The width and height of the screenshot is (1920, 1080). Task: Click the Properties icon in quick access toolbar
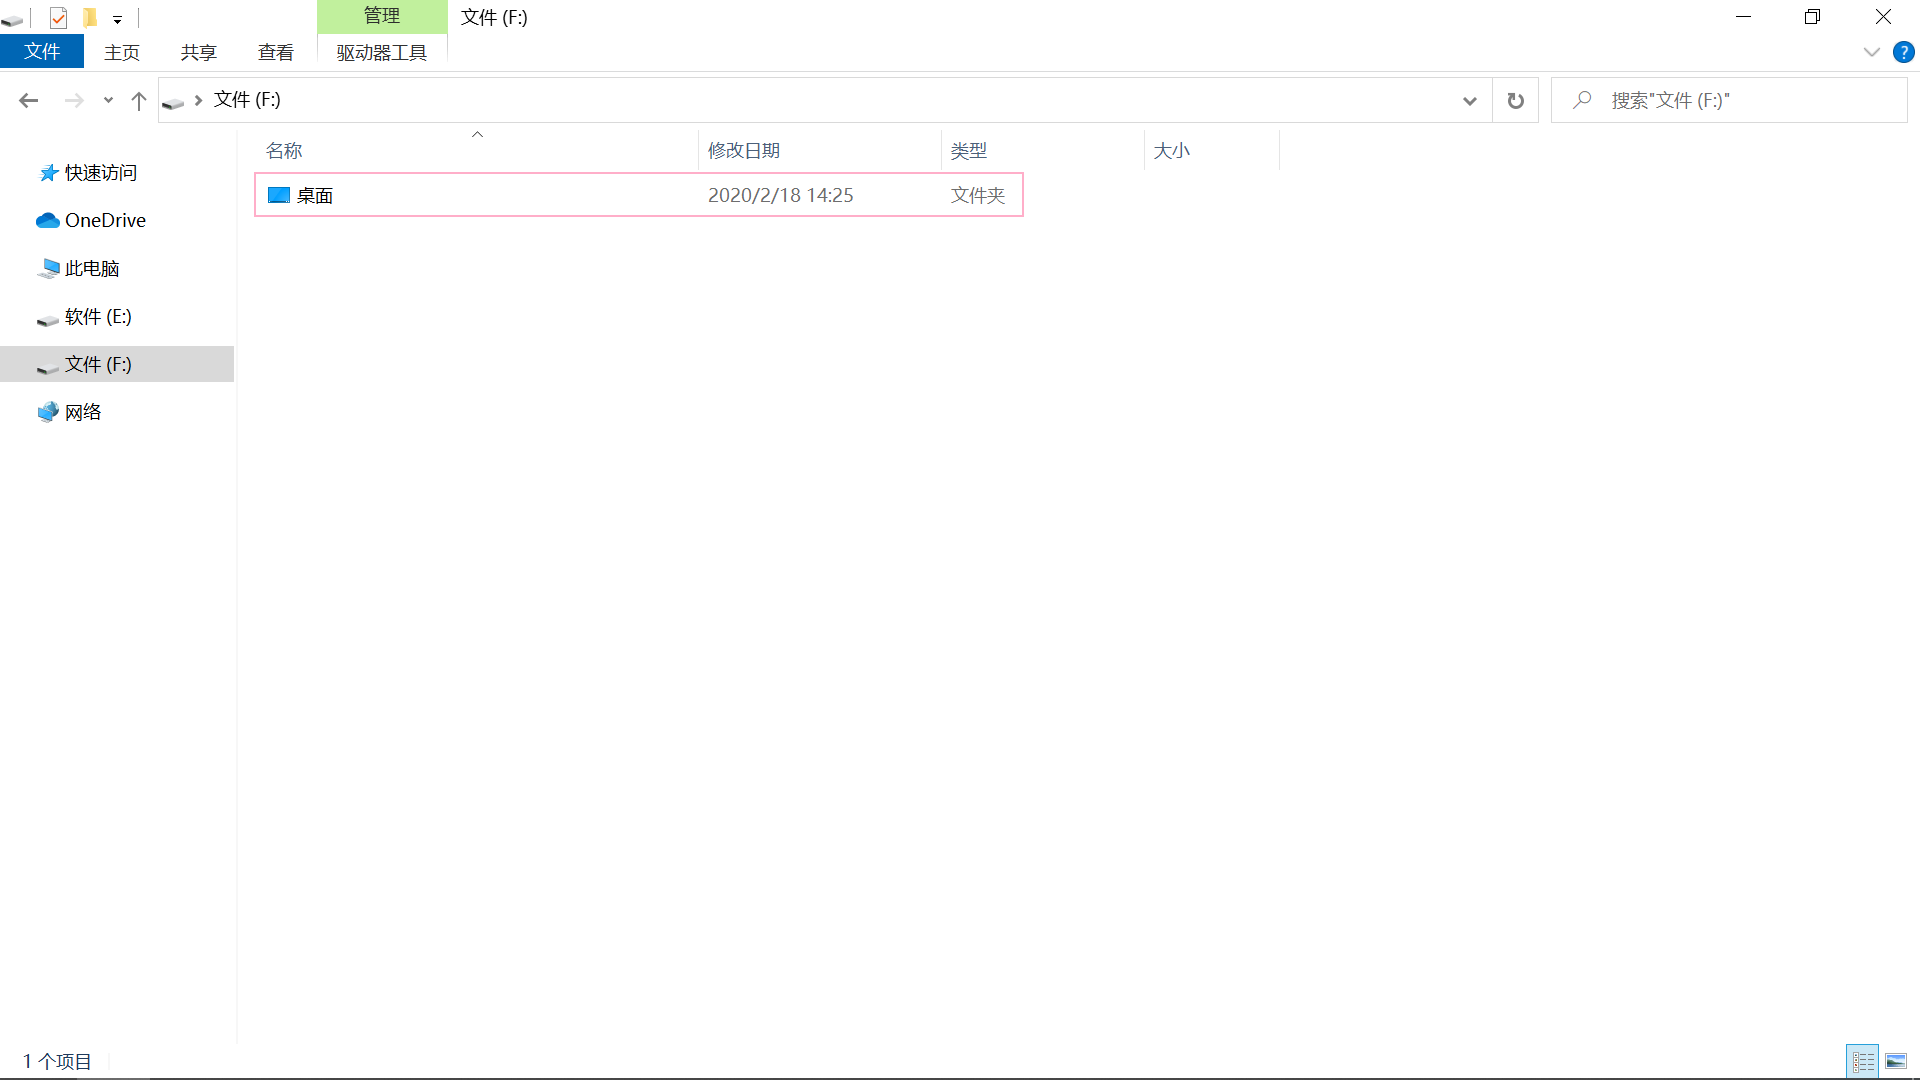(x=58, y=17)
